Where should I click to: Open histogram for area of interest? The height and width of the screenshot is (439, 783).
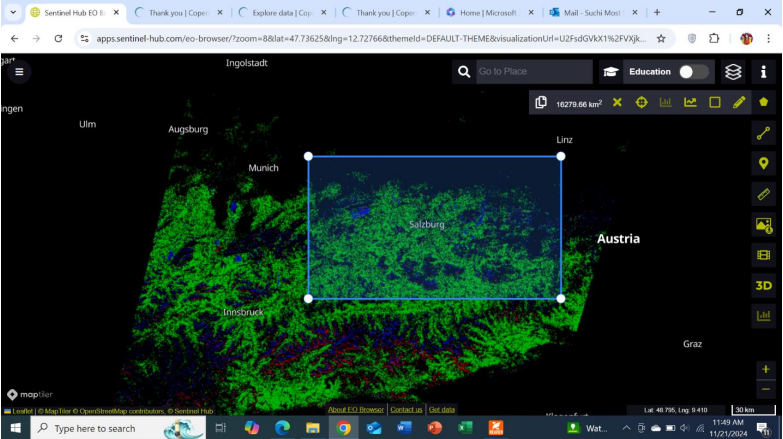[x=666, y=102]
